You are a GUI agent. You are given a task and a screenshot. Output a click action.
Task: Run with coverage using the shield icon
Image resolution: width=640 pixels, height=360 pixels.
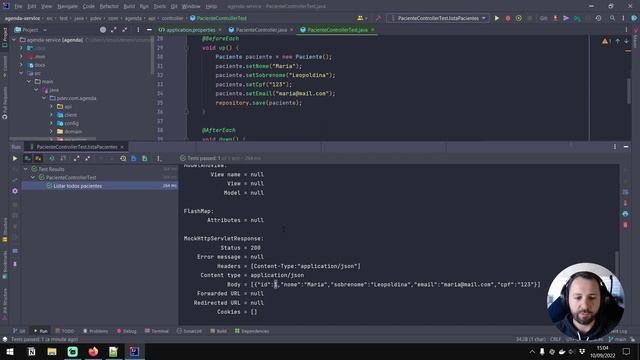pyautogui.click(x=519, y=18)
